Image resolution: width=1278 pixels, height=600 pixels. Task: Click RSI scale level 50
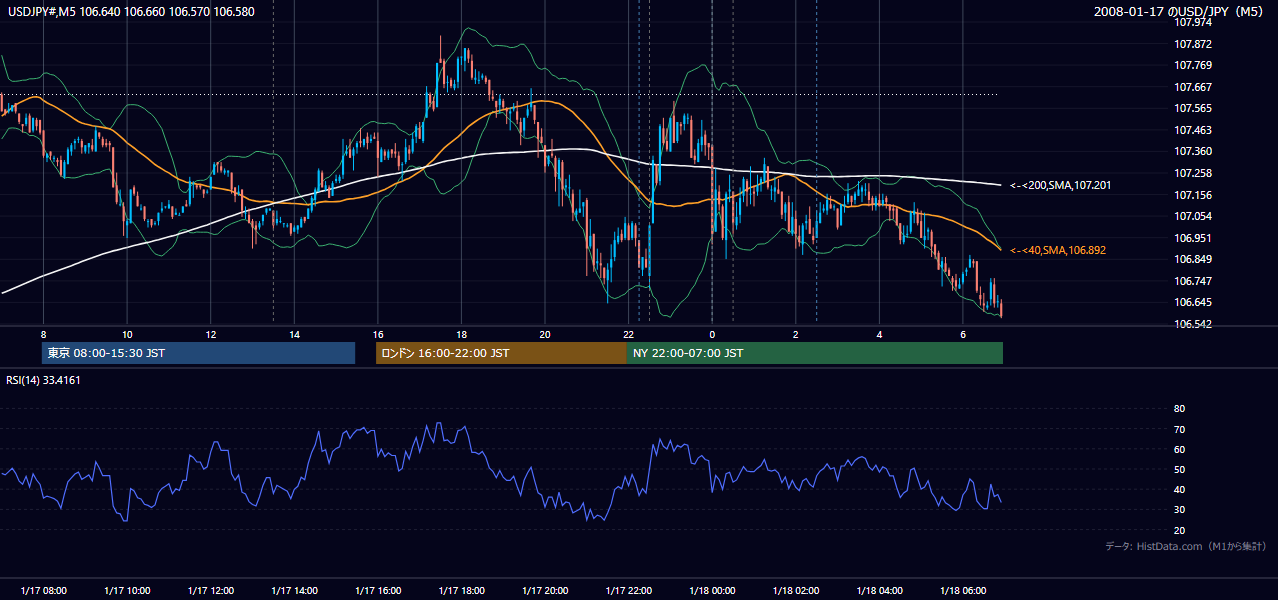(x=1179, y=469)
